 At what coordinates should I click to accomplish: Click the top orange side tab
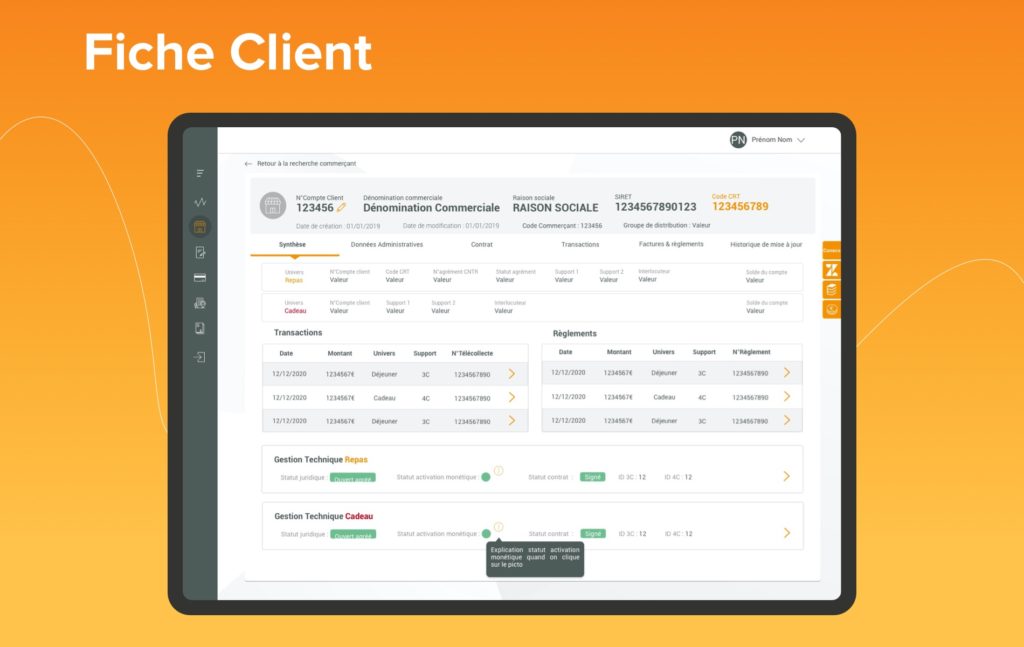pyautogui.click(x=831, y=250)
